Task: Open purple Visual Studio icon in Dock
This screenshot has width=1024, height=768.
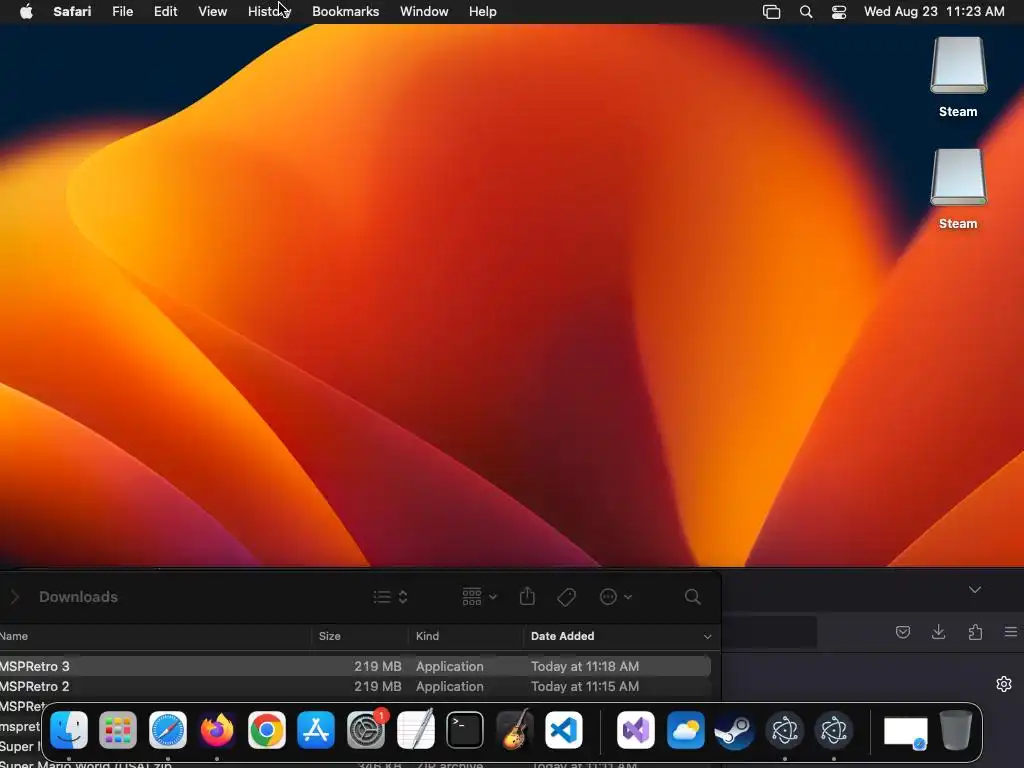Action: (x=636, y=730)
